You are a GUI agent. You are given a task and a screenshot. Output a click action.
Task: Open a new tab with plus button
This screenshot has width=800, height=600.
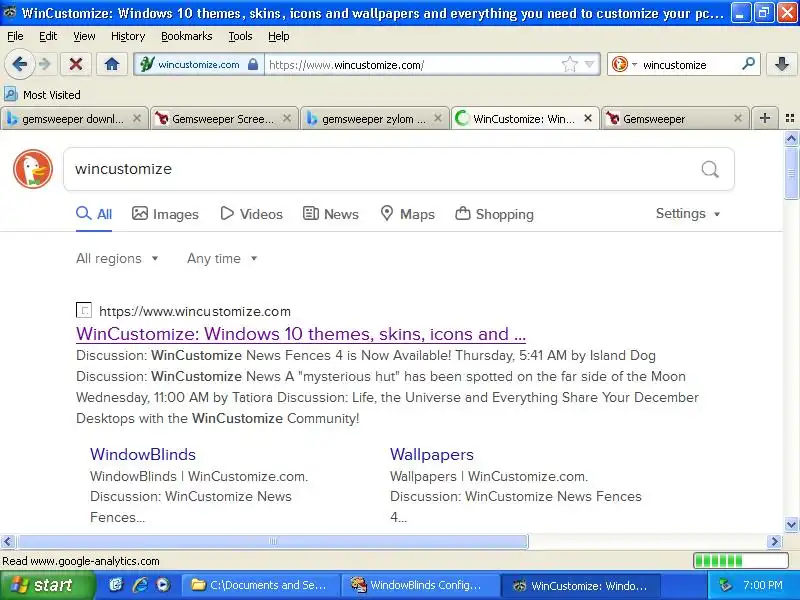click(x=765, y=118)
